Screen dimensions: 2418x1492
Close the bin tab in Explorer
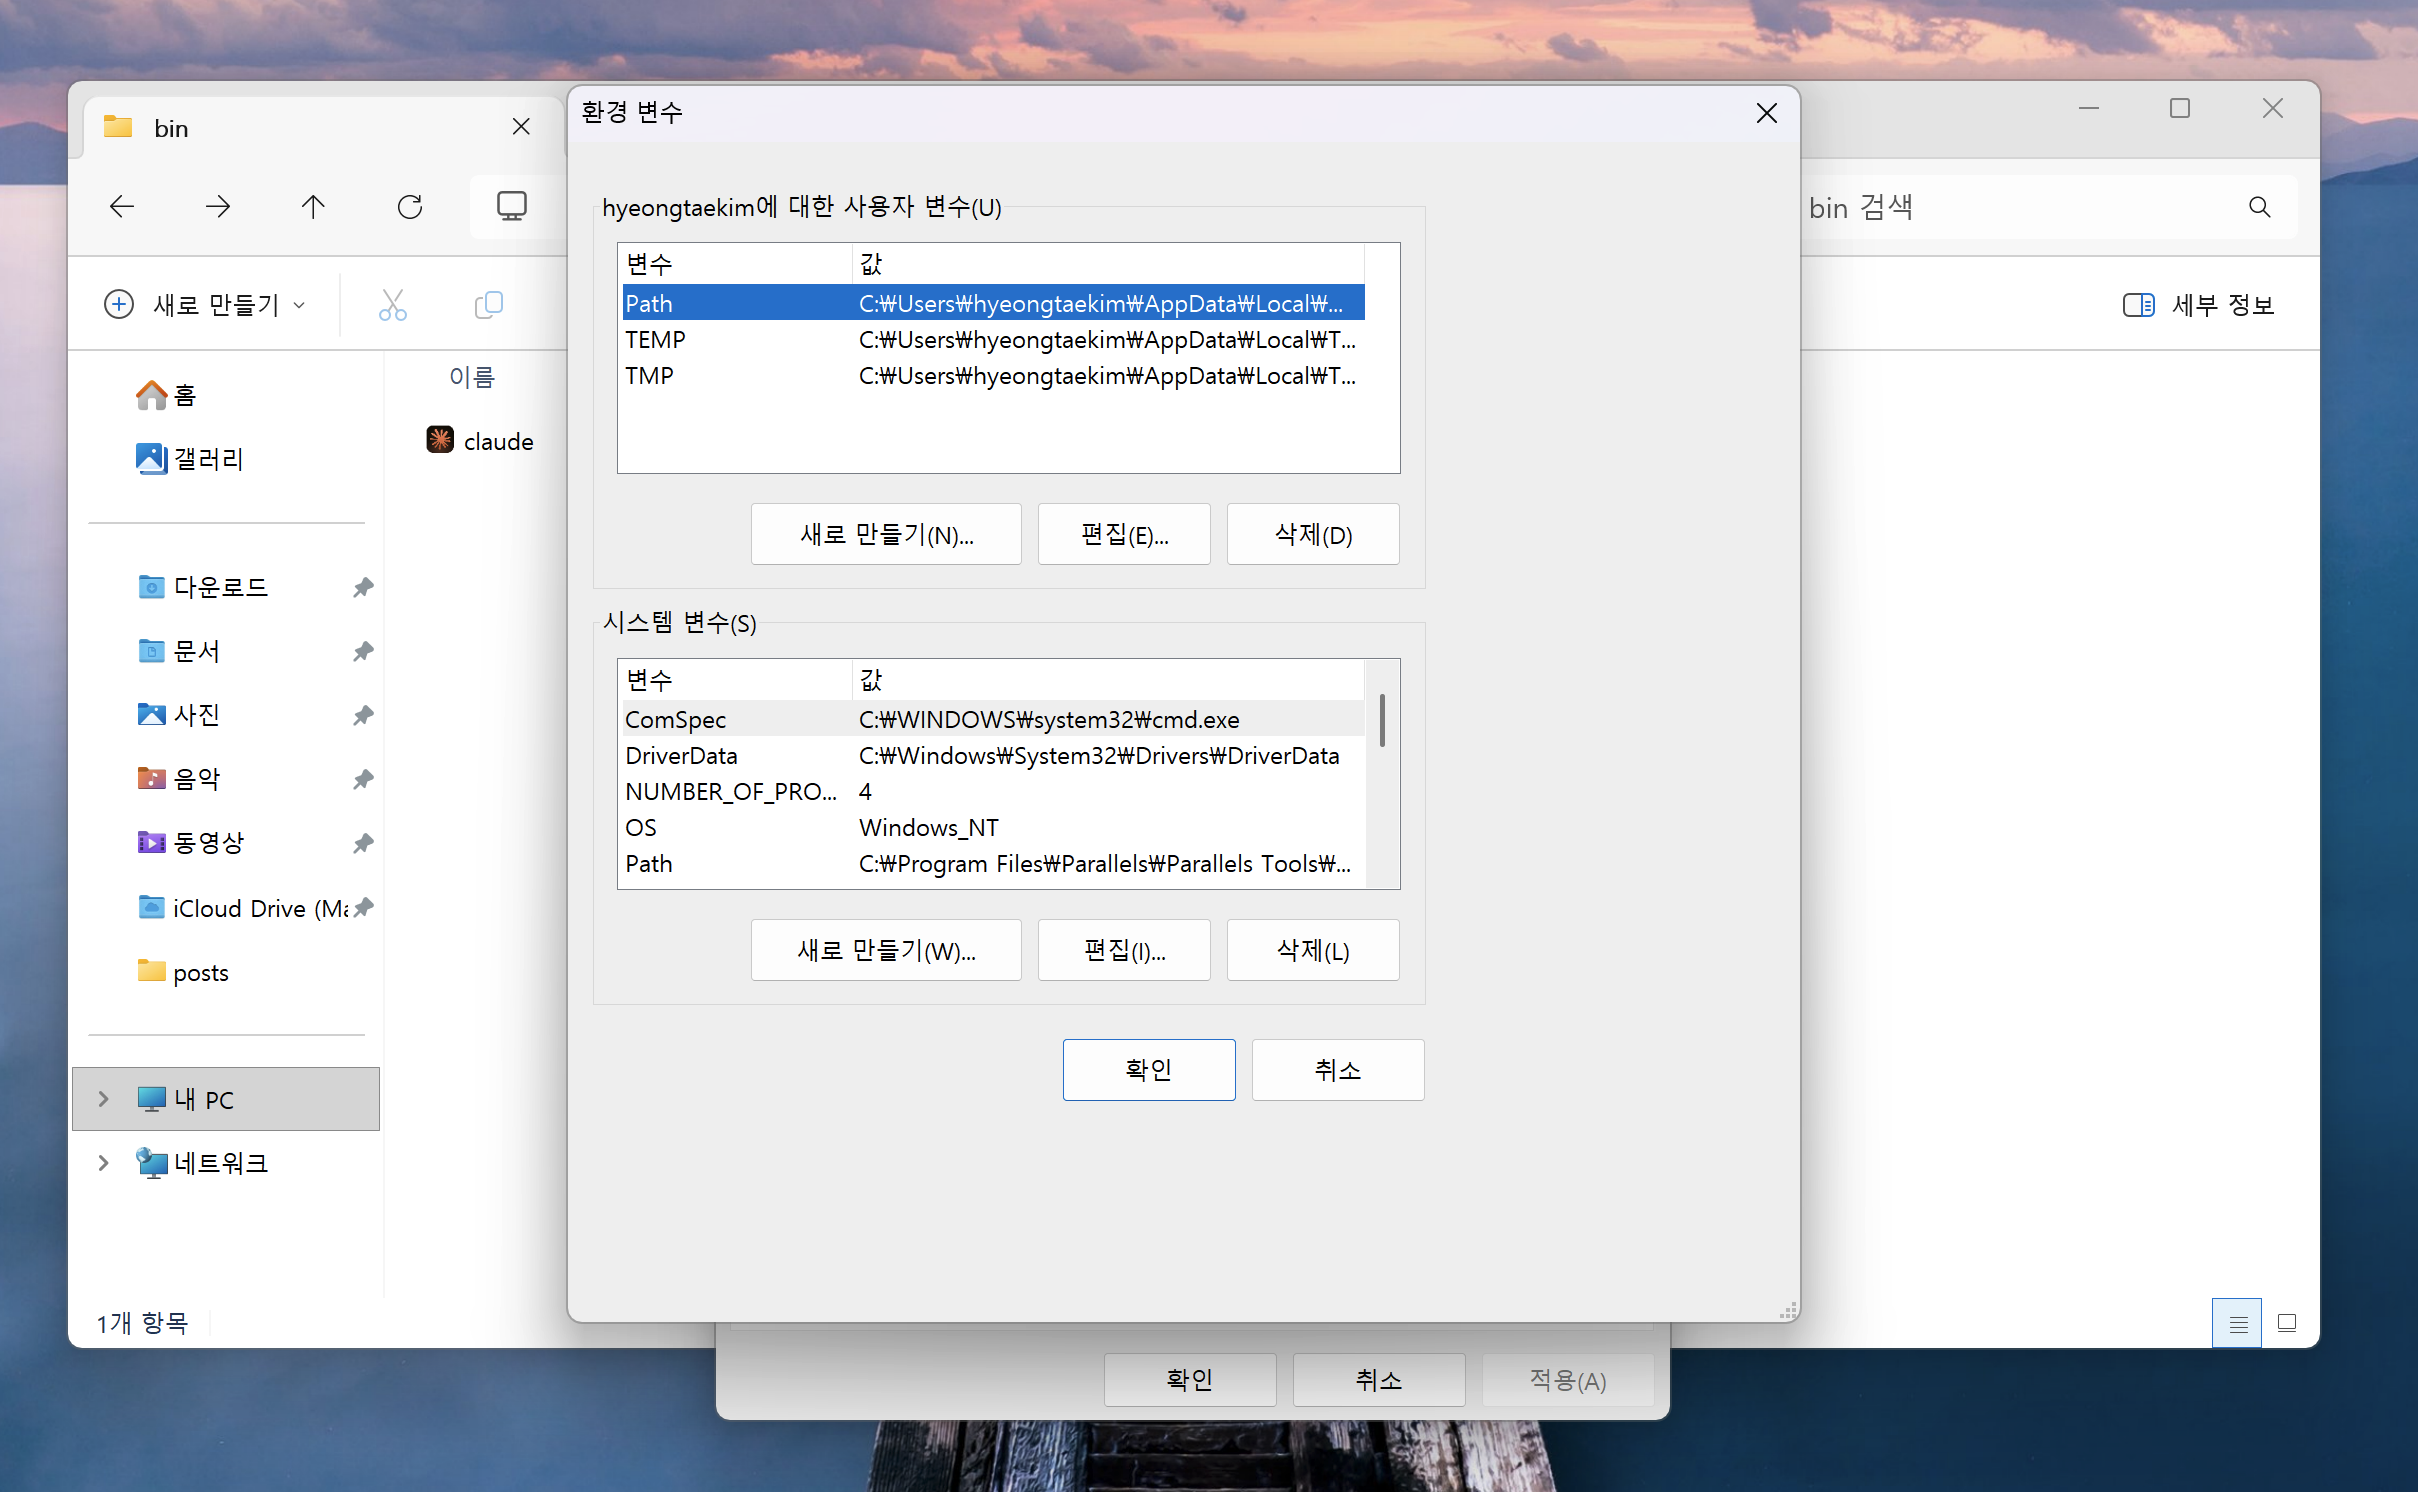tap(521, 127)
